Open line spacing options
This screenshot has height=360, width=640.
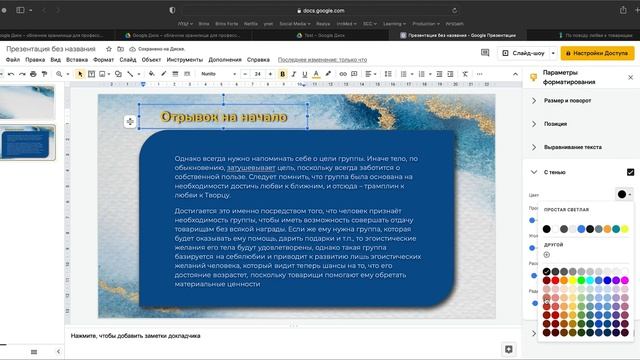coord(388,74)
